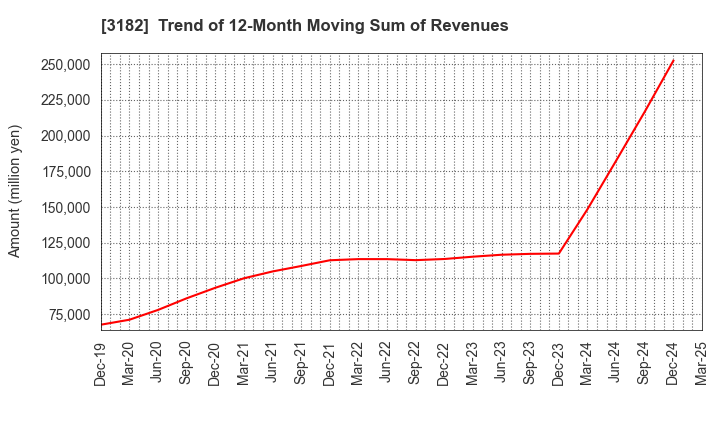Viewport: 720px width, 440px height.
Task: Click the '75,000' y-axis value
Action: (69, 315)
